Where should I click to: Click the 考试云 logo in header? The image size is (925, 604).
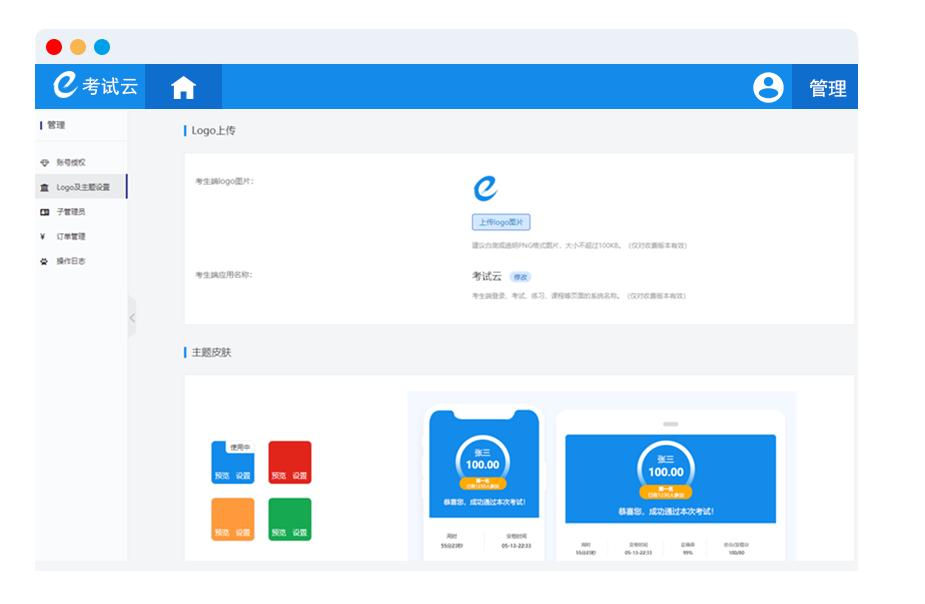[95, 87]
